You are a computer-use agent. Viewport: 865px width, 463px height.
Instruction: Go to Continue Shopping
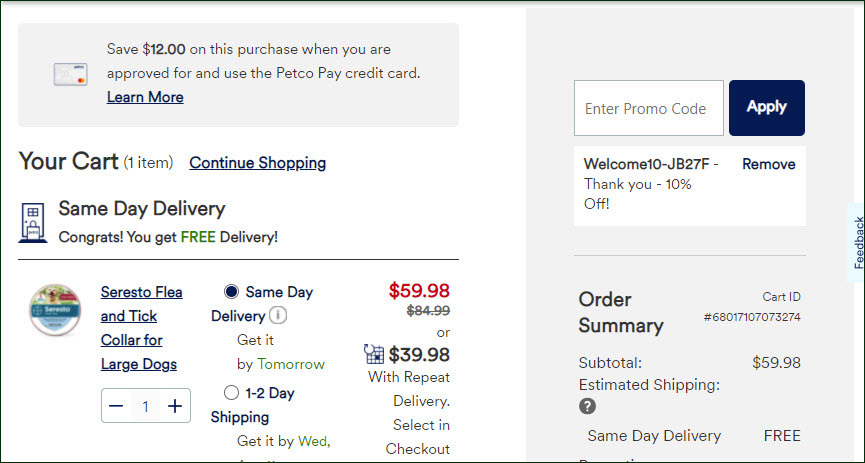pos(258,163)
